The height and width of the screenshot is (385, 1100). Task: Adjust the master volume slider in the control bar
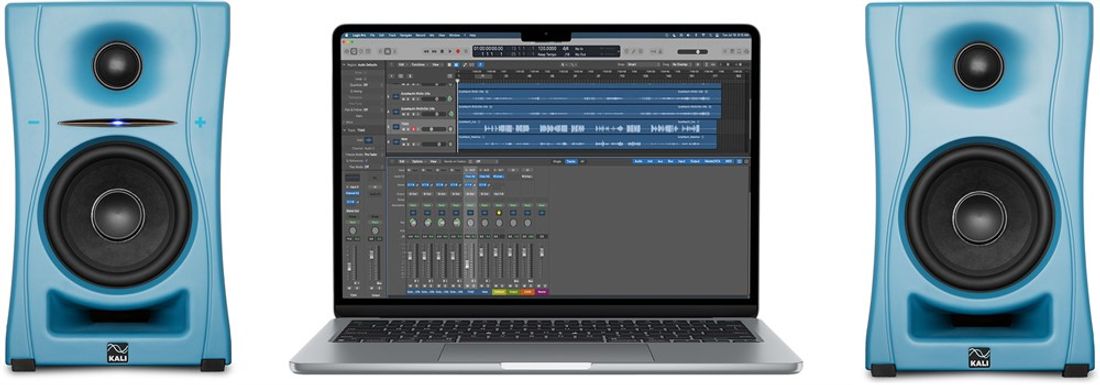692,52
